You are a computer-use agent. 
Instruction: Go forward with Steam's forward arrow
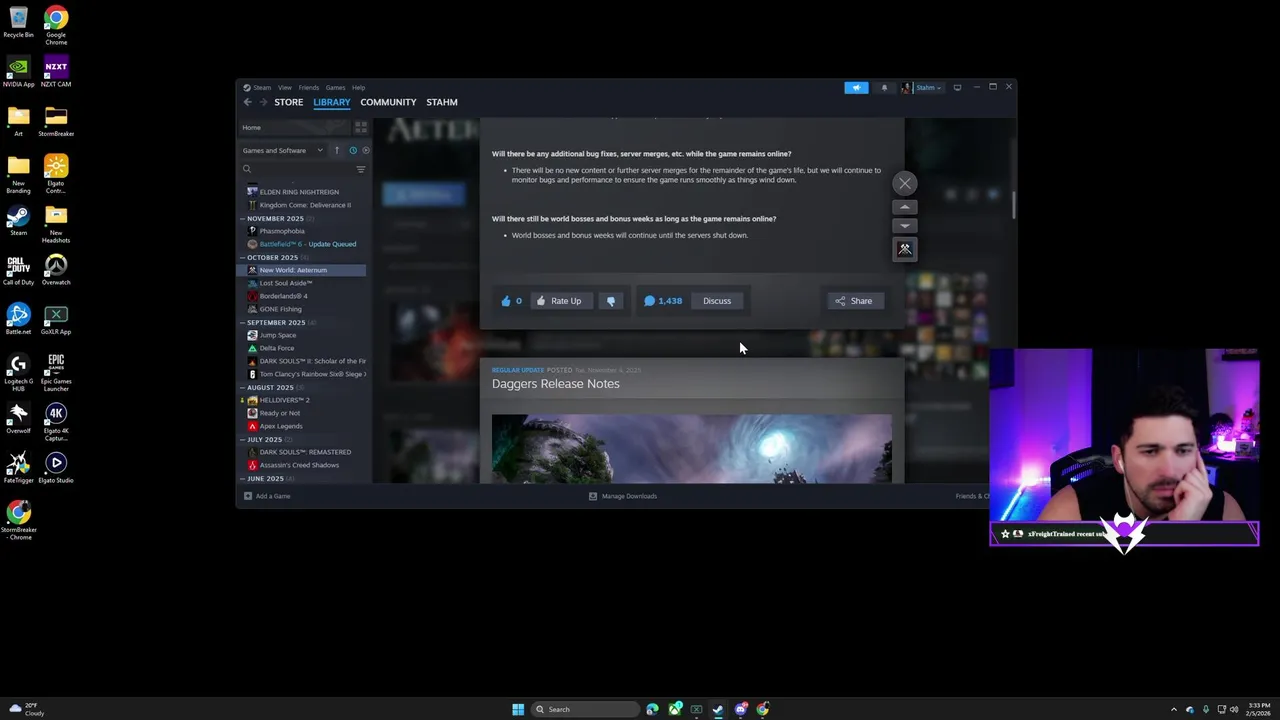pos(264,102)
